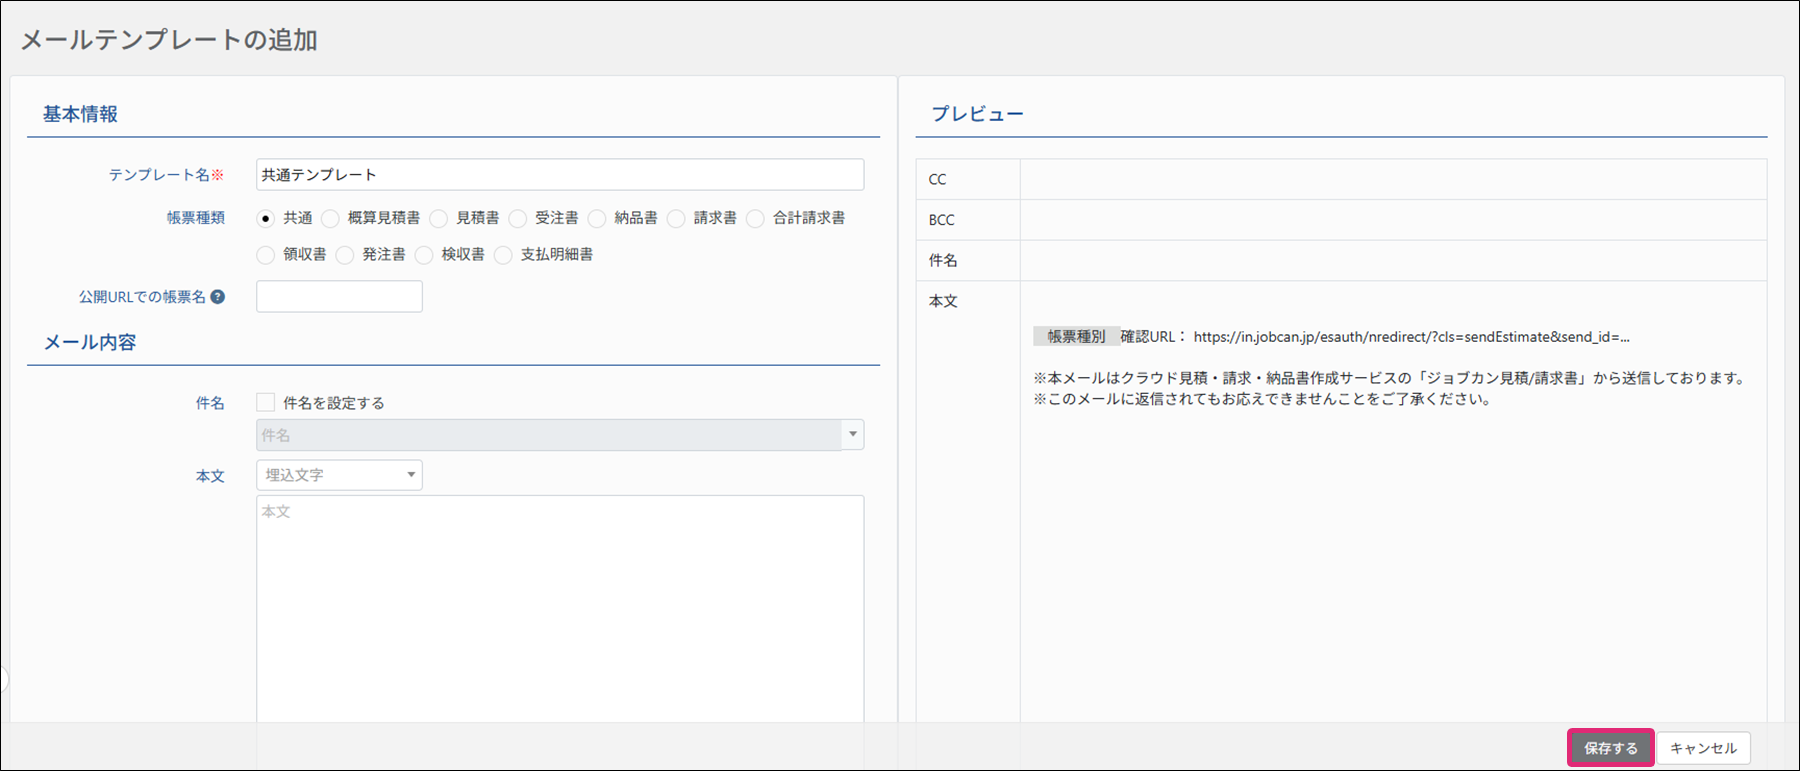This screenshot has width=1800, height=771.
Task: Choose the 合計請求書 radio option
Action: pos(756,218)
